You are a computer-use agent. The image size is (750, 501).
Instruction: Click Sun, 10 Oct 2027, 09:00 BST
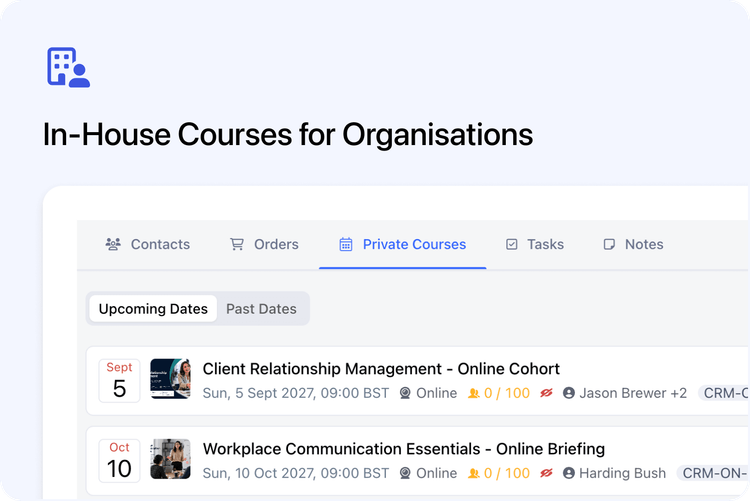point(296,473)
